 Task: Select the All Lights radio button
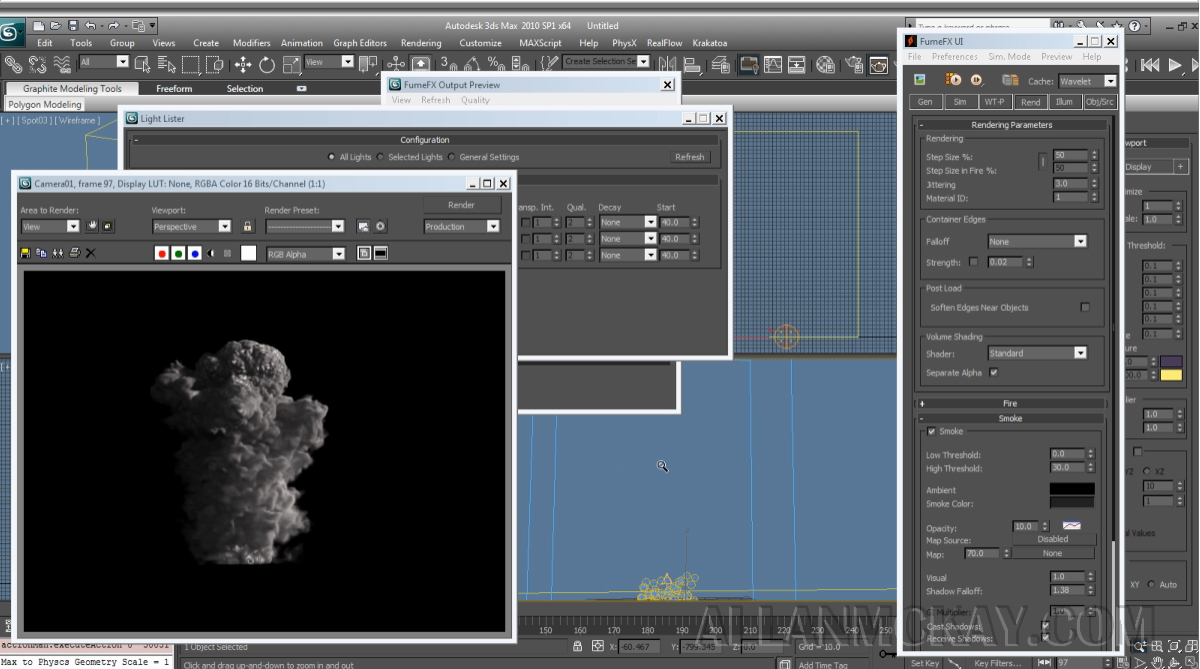click(332, 157)
